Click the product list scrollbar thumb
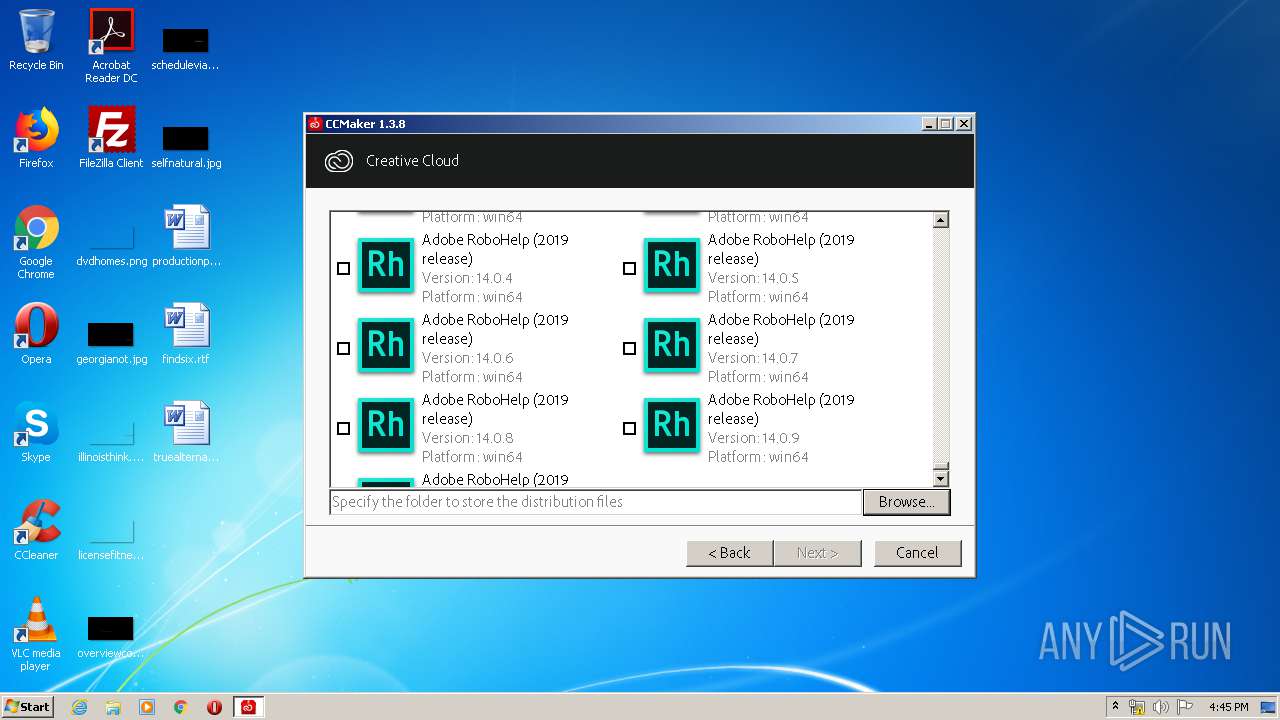1280x720 pixels. click(x=940, y=464)
